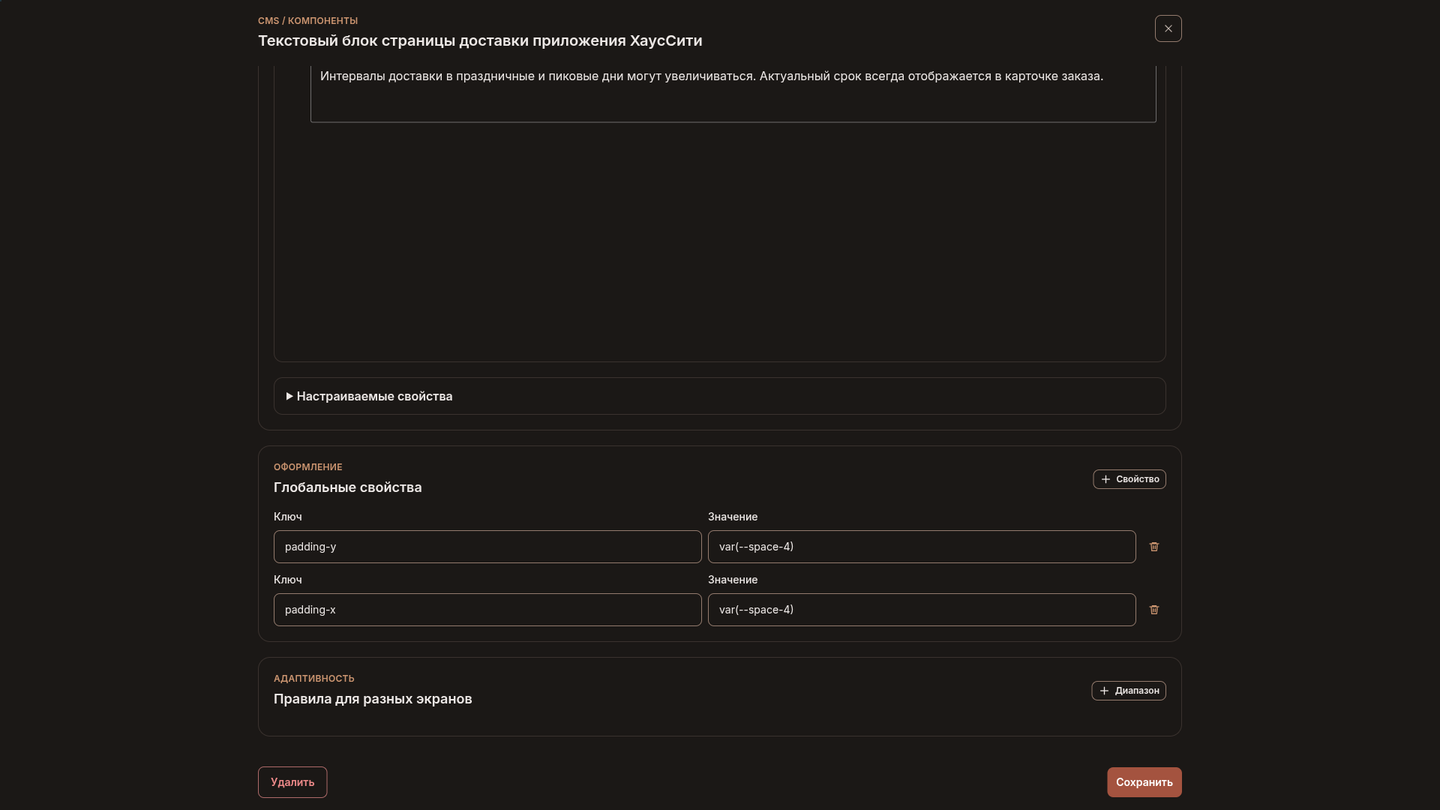This screenshot has width=1440, height=810.
Task: Delete the padding-x property row
Action: point(1154,610)
